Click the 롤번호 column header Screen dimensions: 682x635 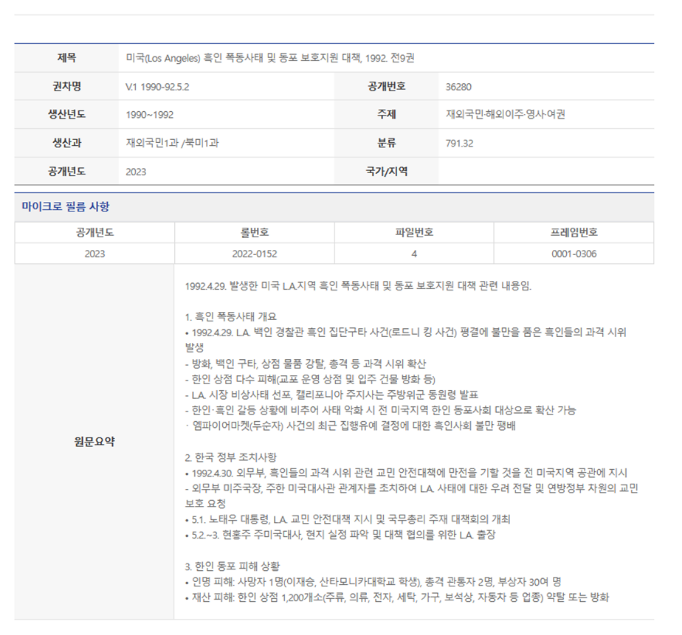[254, 233]
